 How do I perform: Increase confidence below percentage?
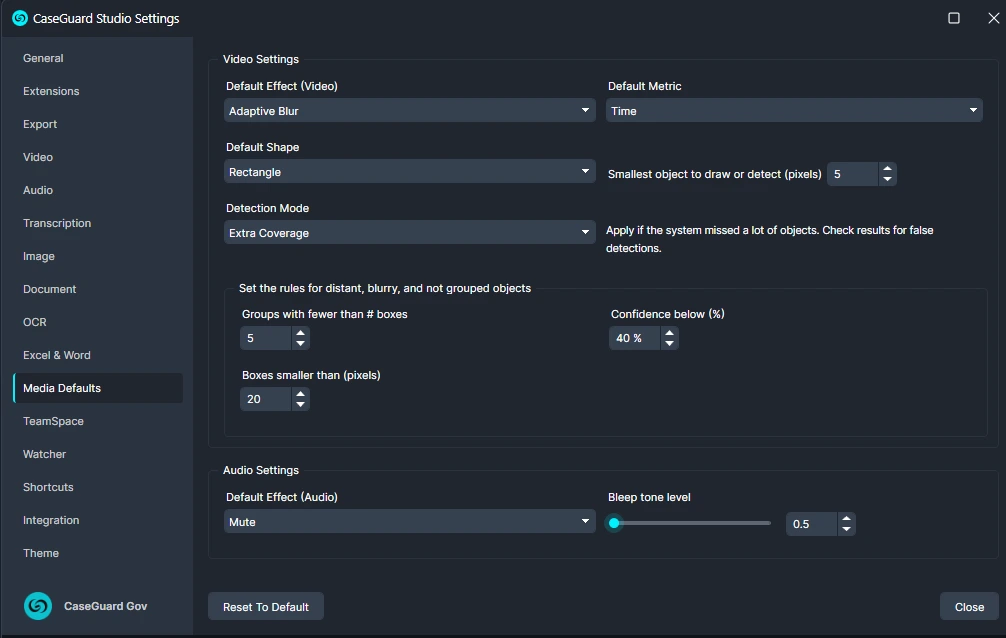coord(669,332)
